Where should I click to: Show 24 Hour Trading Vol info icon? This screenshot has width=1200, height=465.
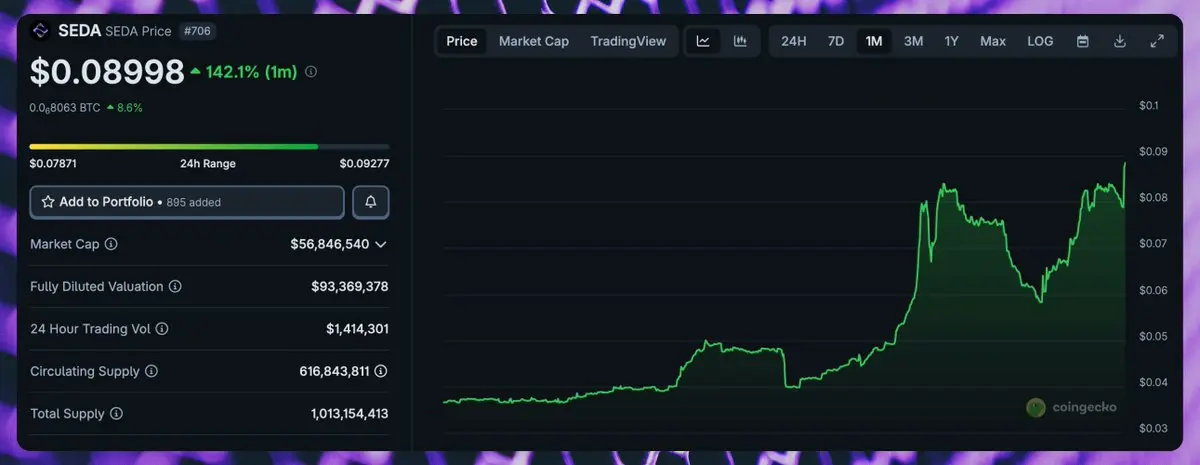point(162,329)
